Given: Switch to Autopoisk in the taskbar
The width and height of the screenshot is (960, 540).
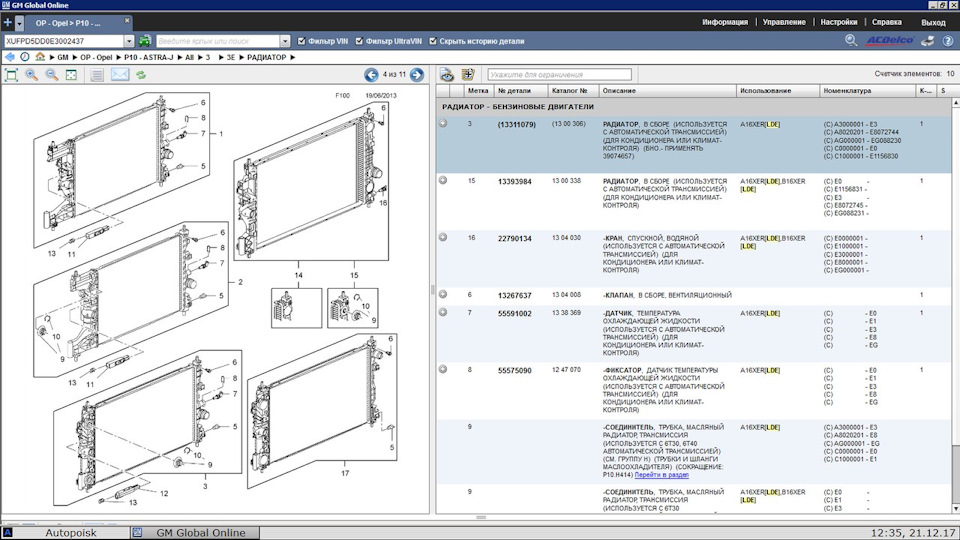Looking at the screenshot, I should click(64, 533).
